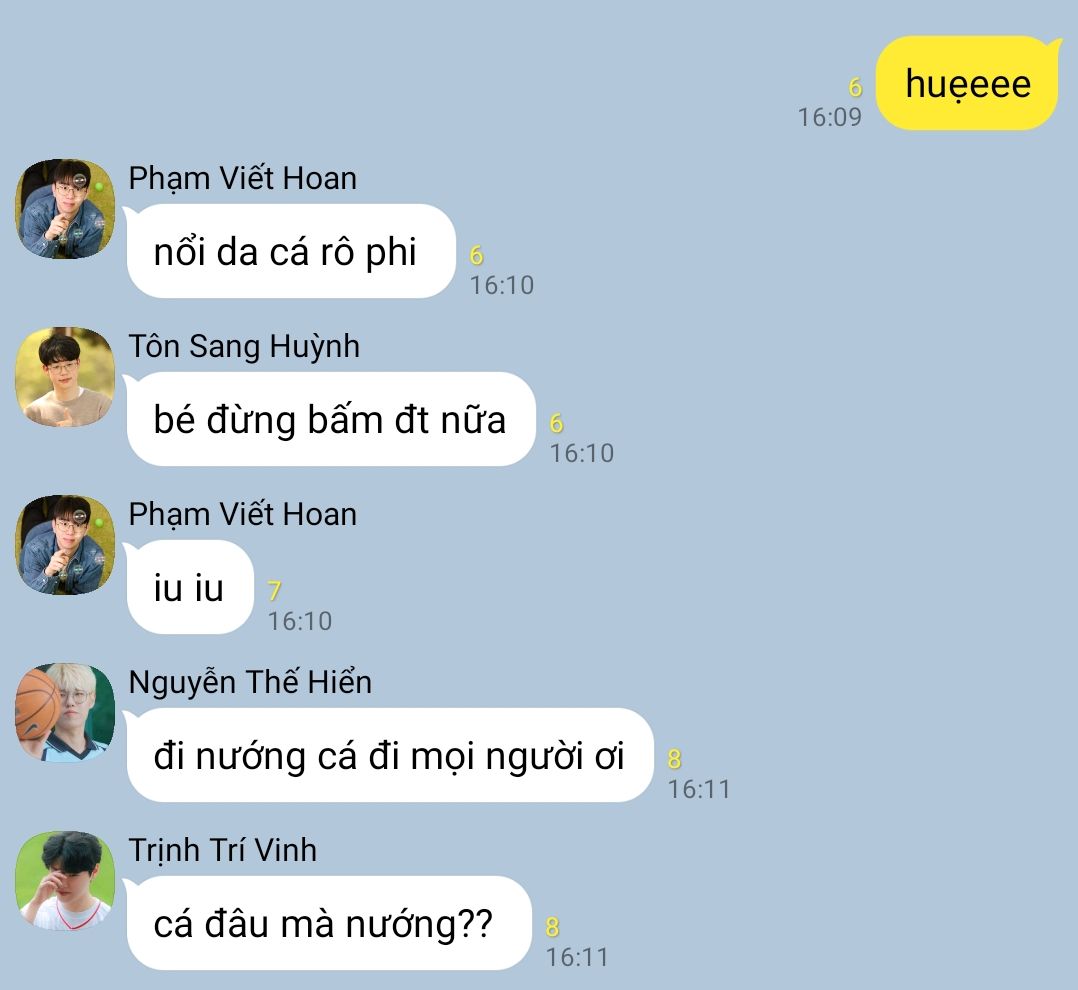Tap the 16:09 timestamp by 'huẹeee'
The image size is (1078, 990).
829,118
